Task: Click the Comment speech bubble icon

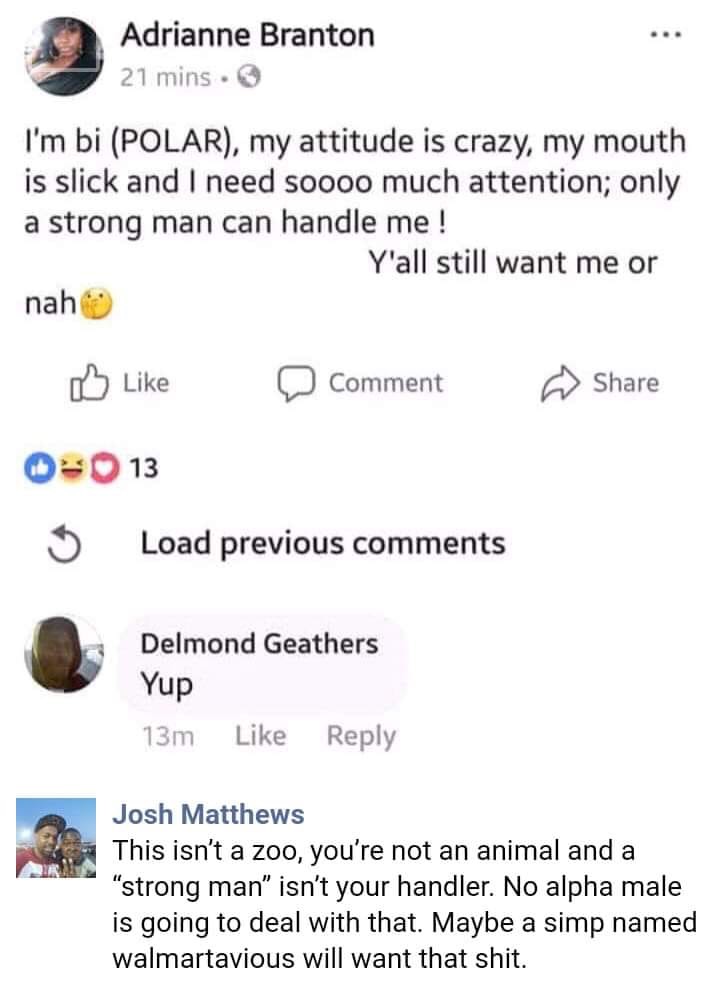Action: [x=297, y=383]
